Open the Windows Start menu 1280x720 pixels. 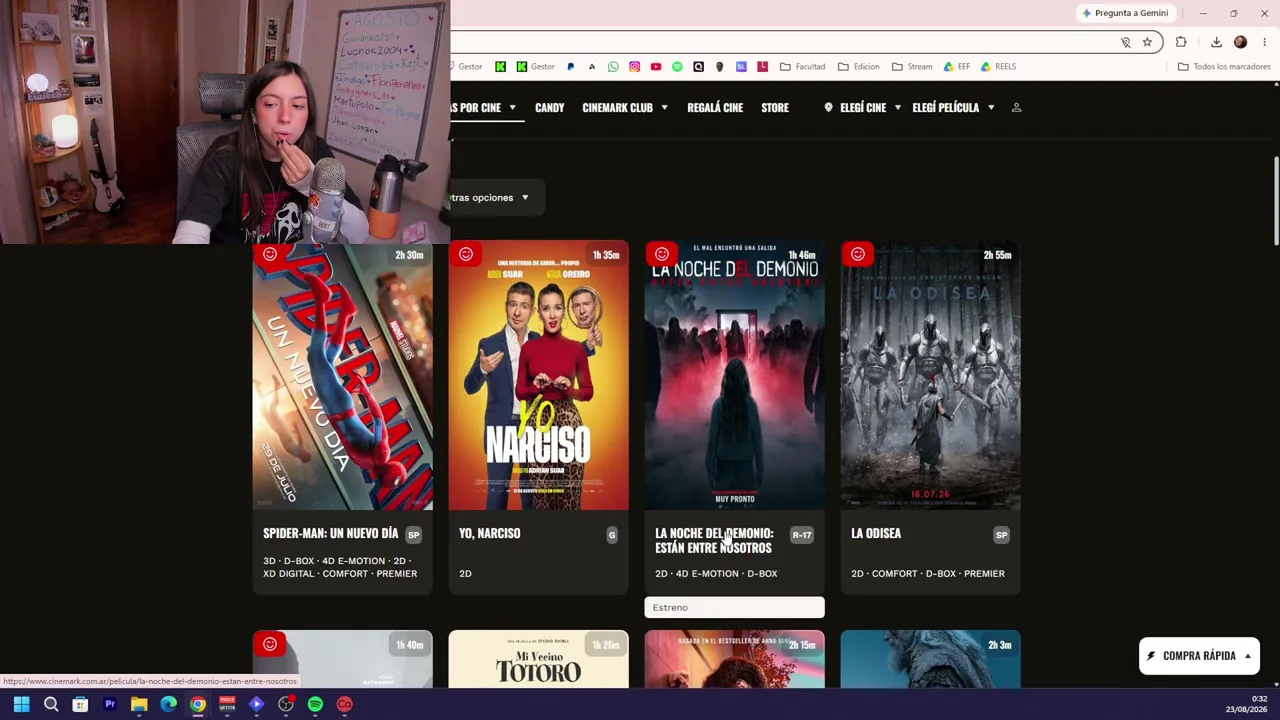(21, 704)
